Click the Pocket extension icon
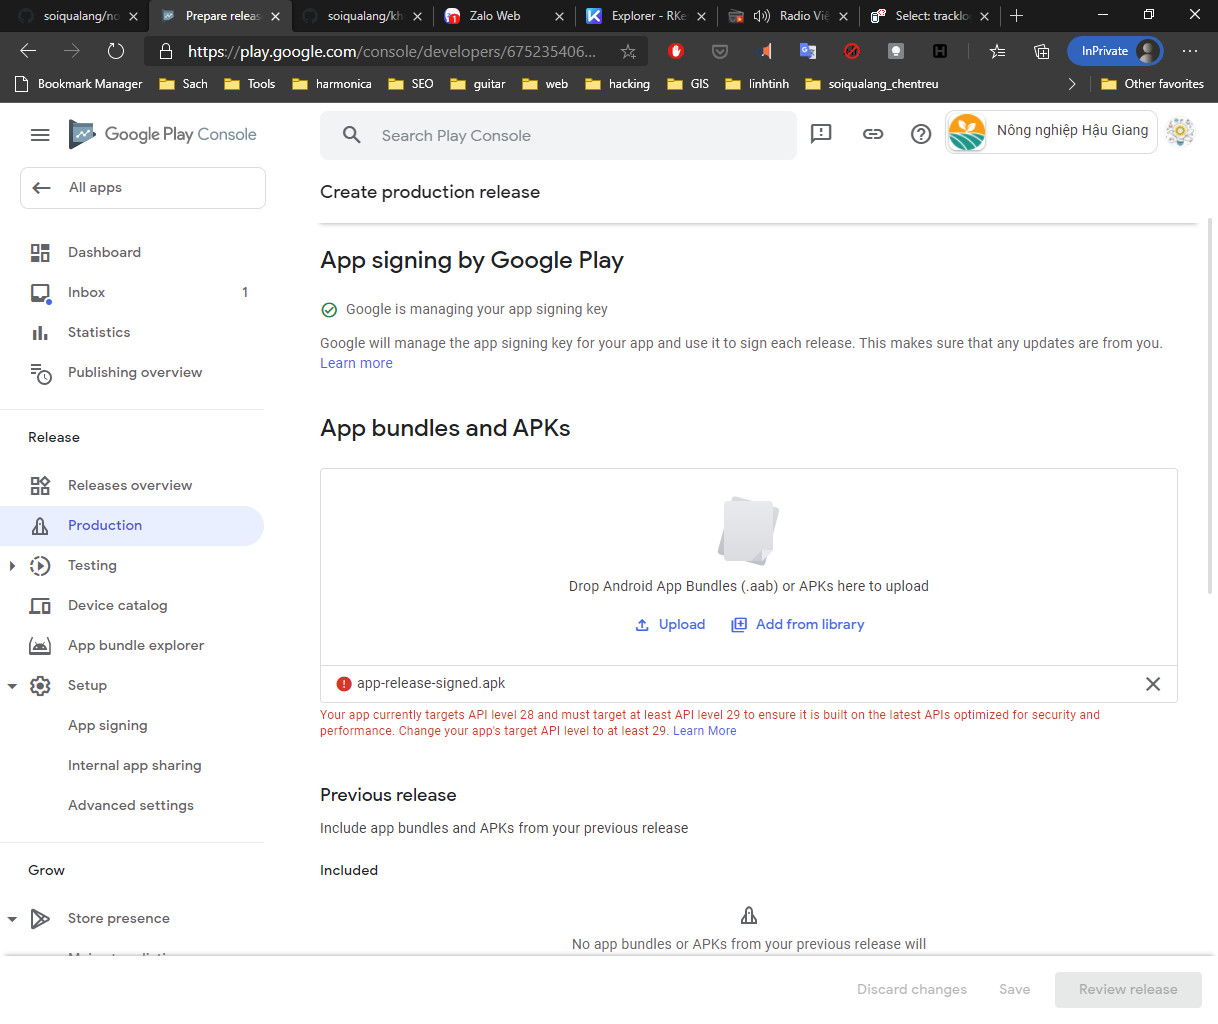This screenshot has height=1024, width=1218. pyautogui.click(x=720, y=51)
